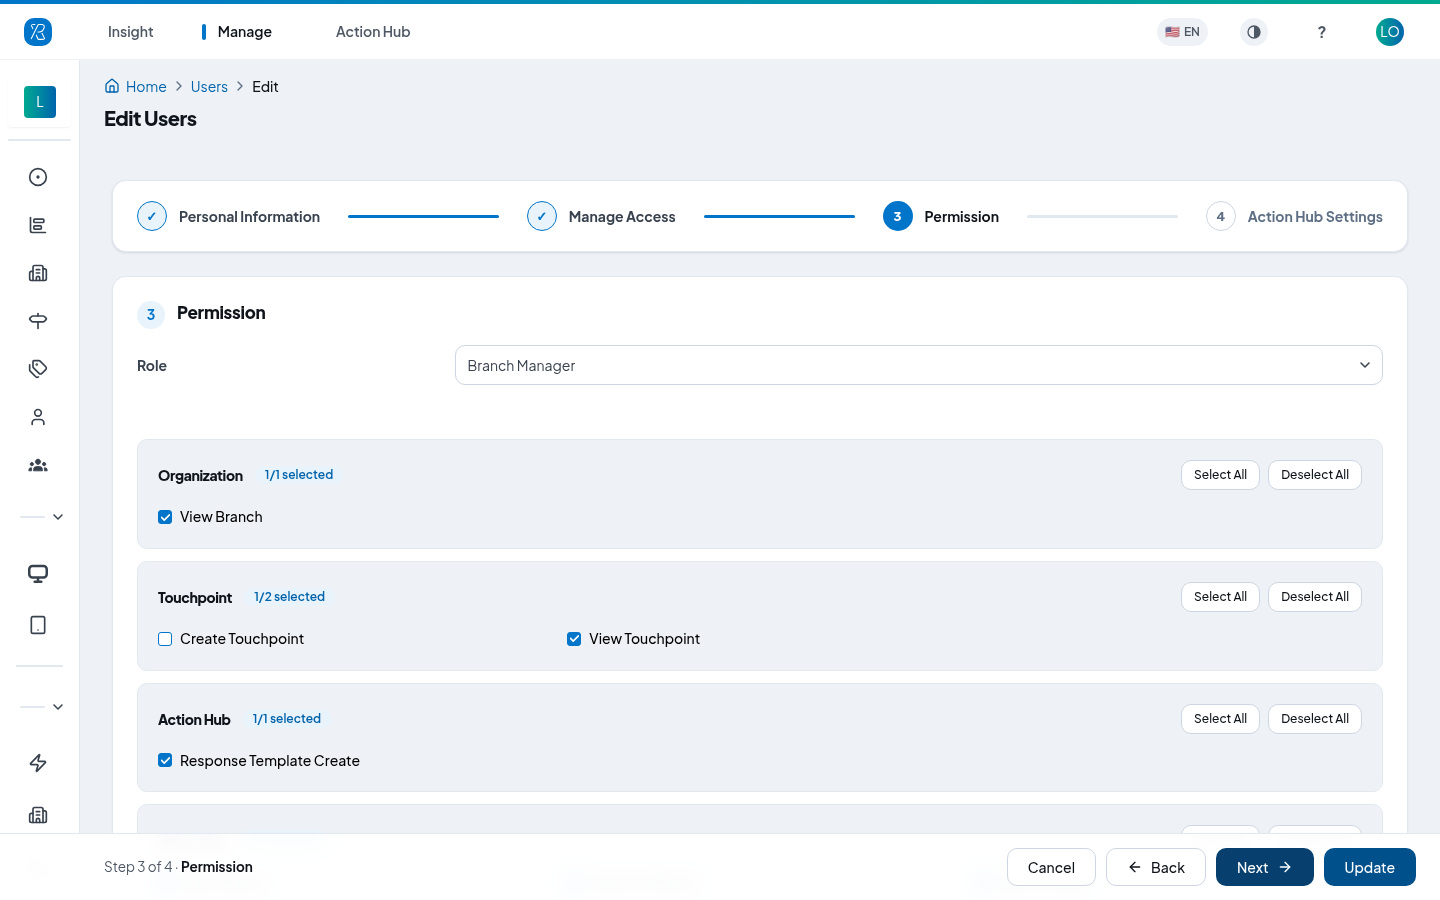Open the lightning bolt icon in sidebar

pos(38,763)
